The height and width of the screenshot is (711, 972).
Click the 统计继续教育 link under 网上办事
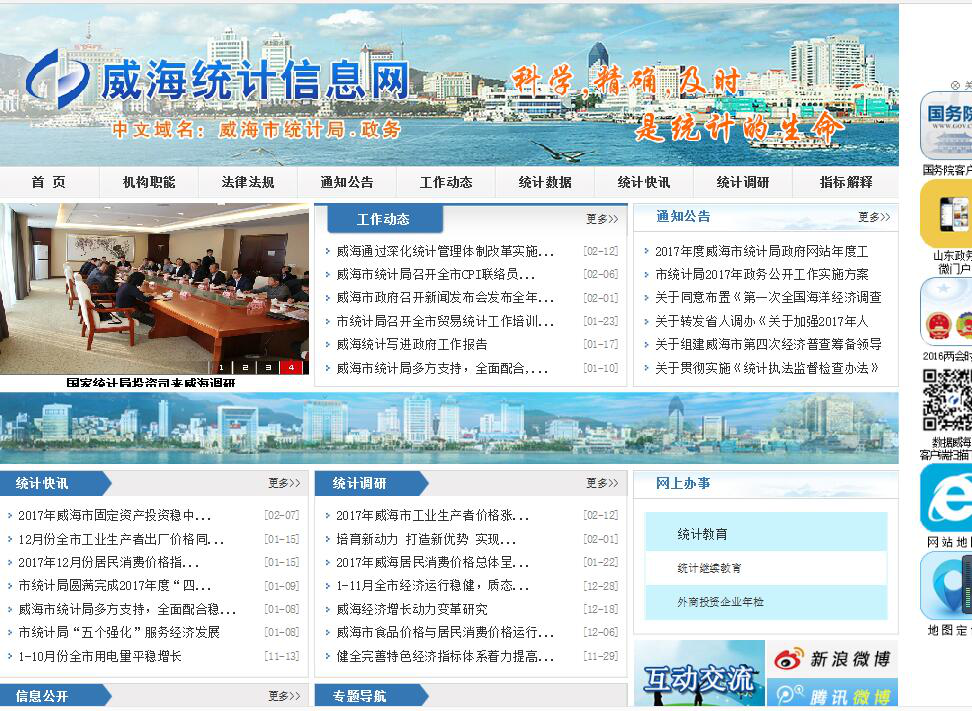709,568
